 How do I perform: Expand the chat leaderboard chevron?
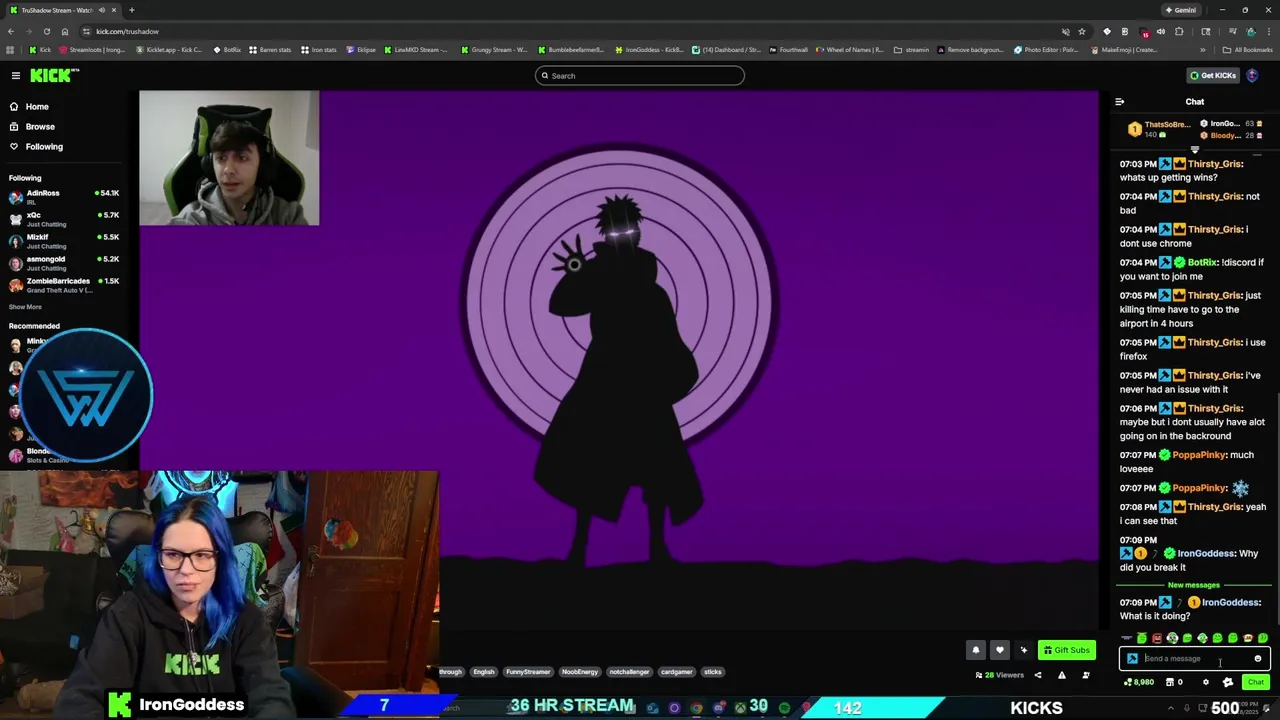(x=1194, y=150)
